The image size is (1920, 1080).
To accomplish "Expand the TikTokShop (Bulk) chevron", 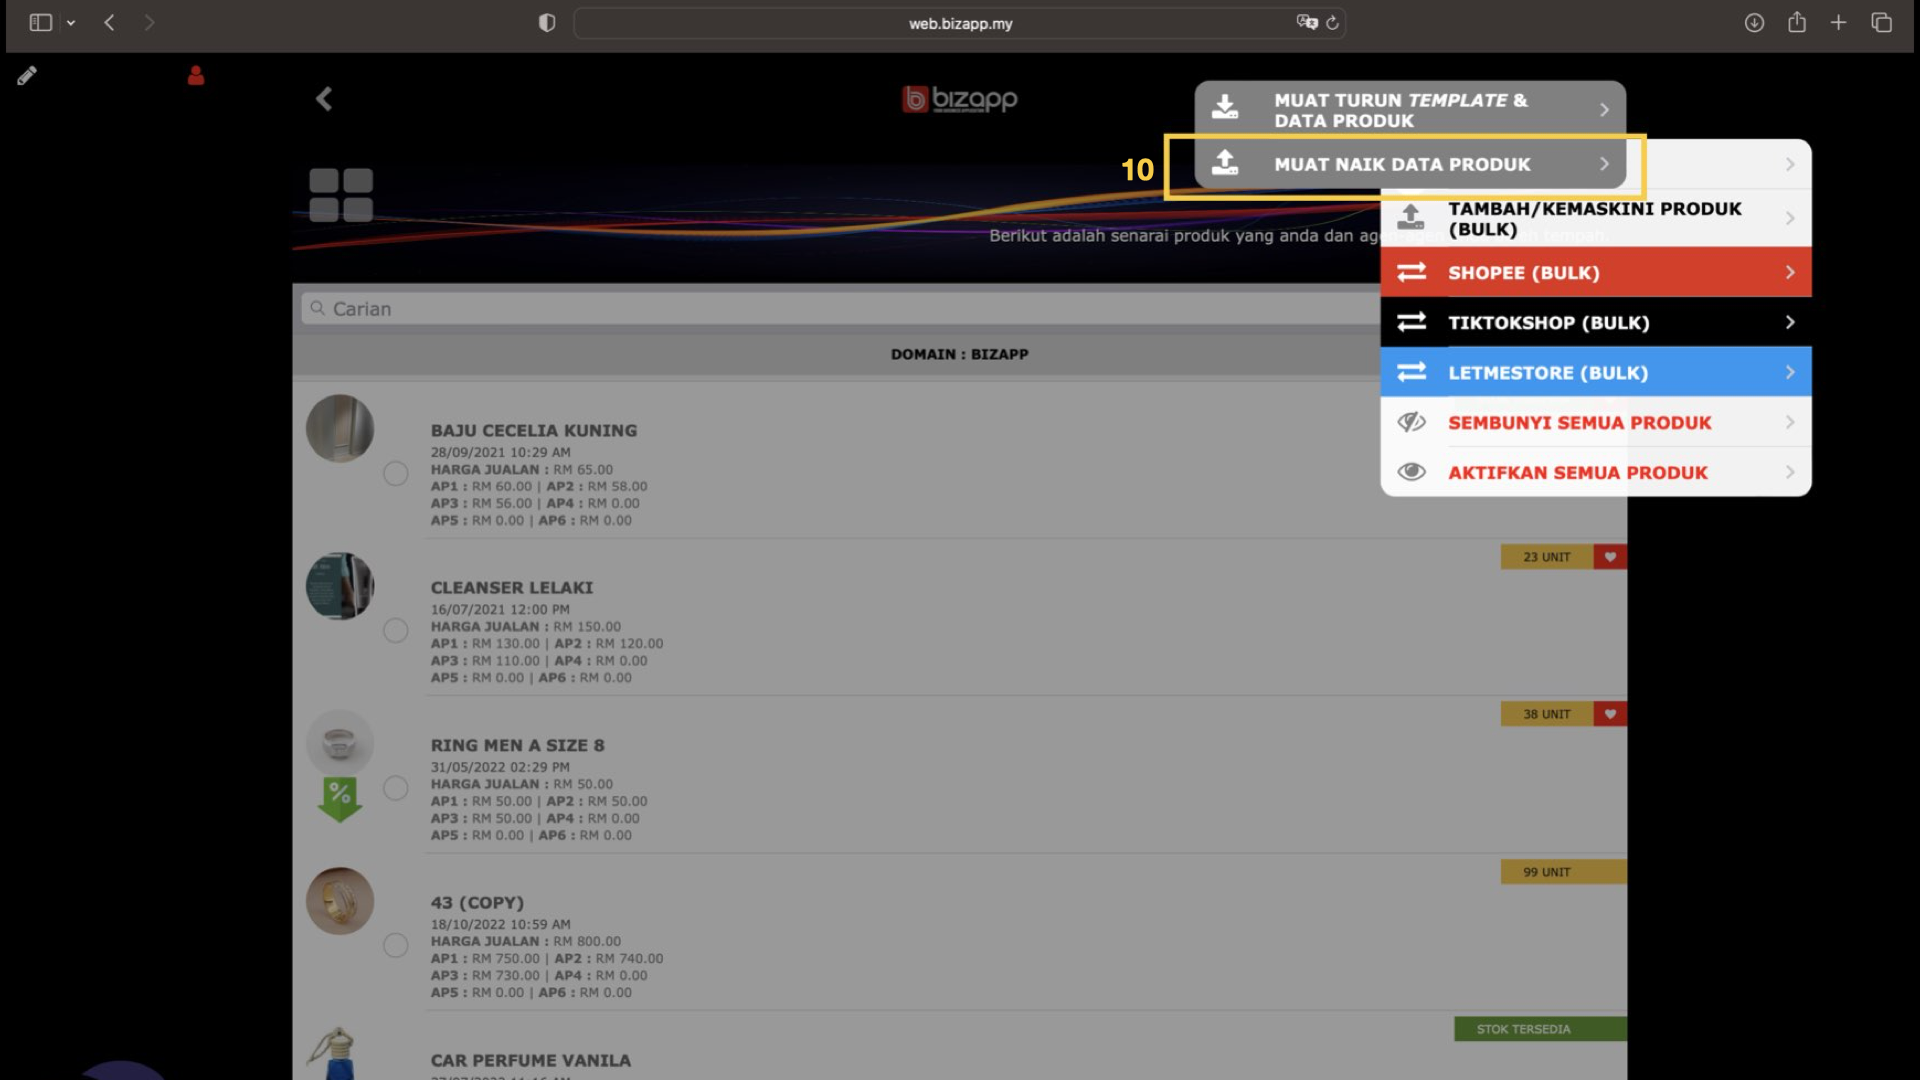I will (x=1790, y=322).
